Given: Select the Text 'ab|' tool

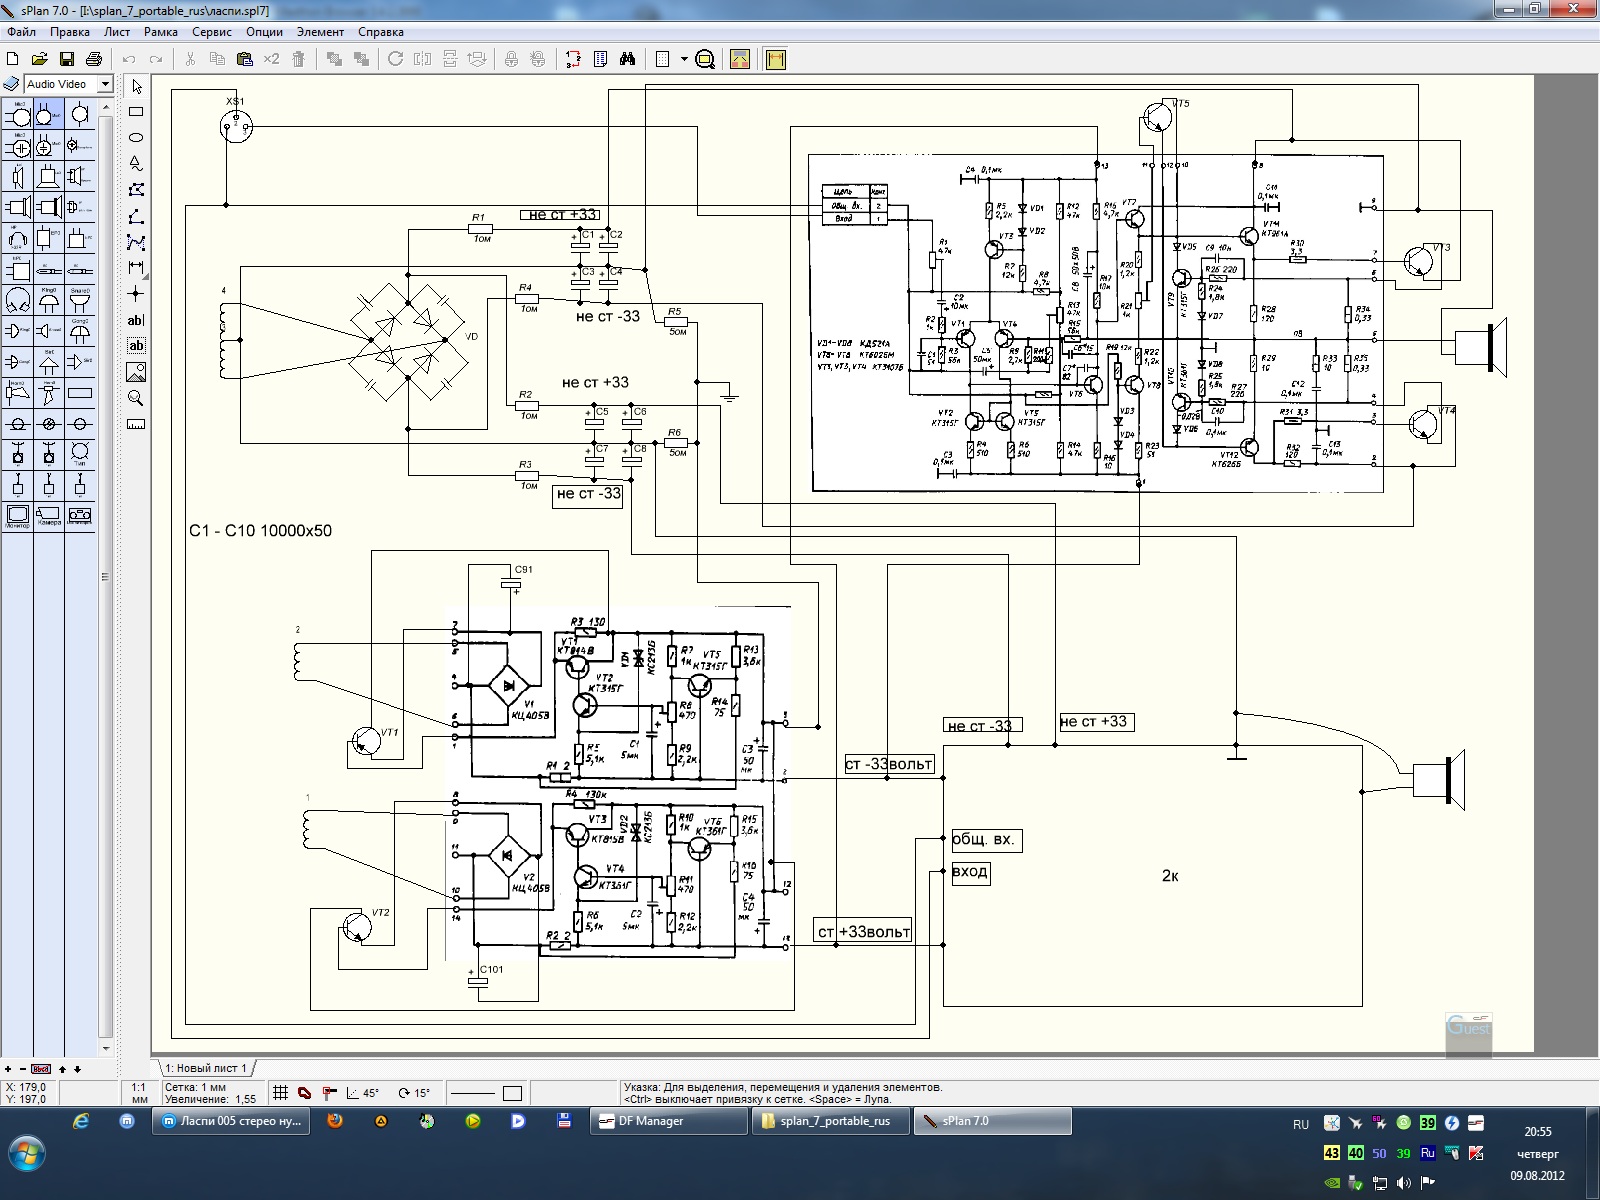Looking at the screenshot, I should tap(137, 320).
